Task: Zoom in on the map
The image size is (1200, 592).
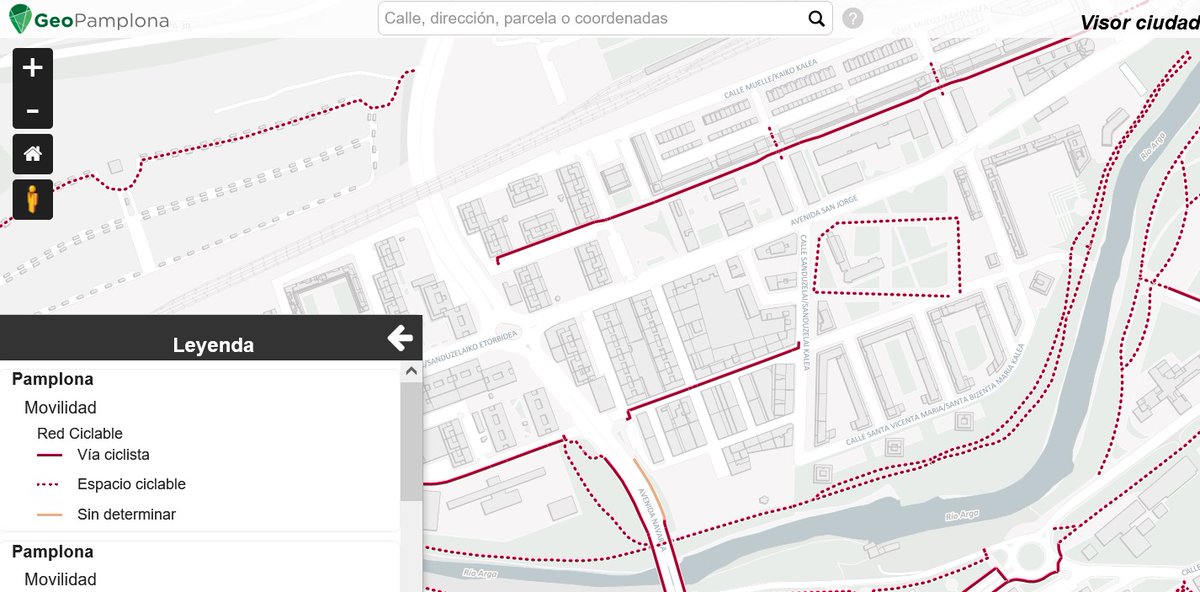Action: coord(33,68)
